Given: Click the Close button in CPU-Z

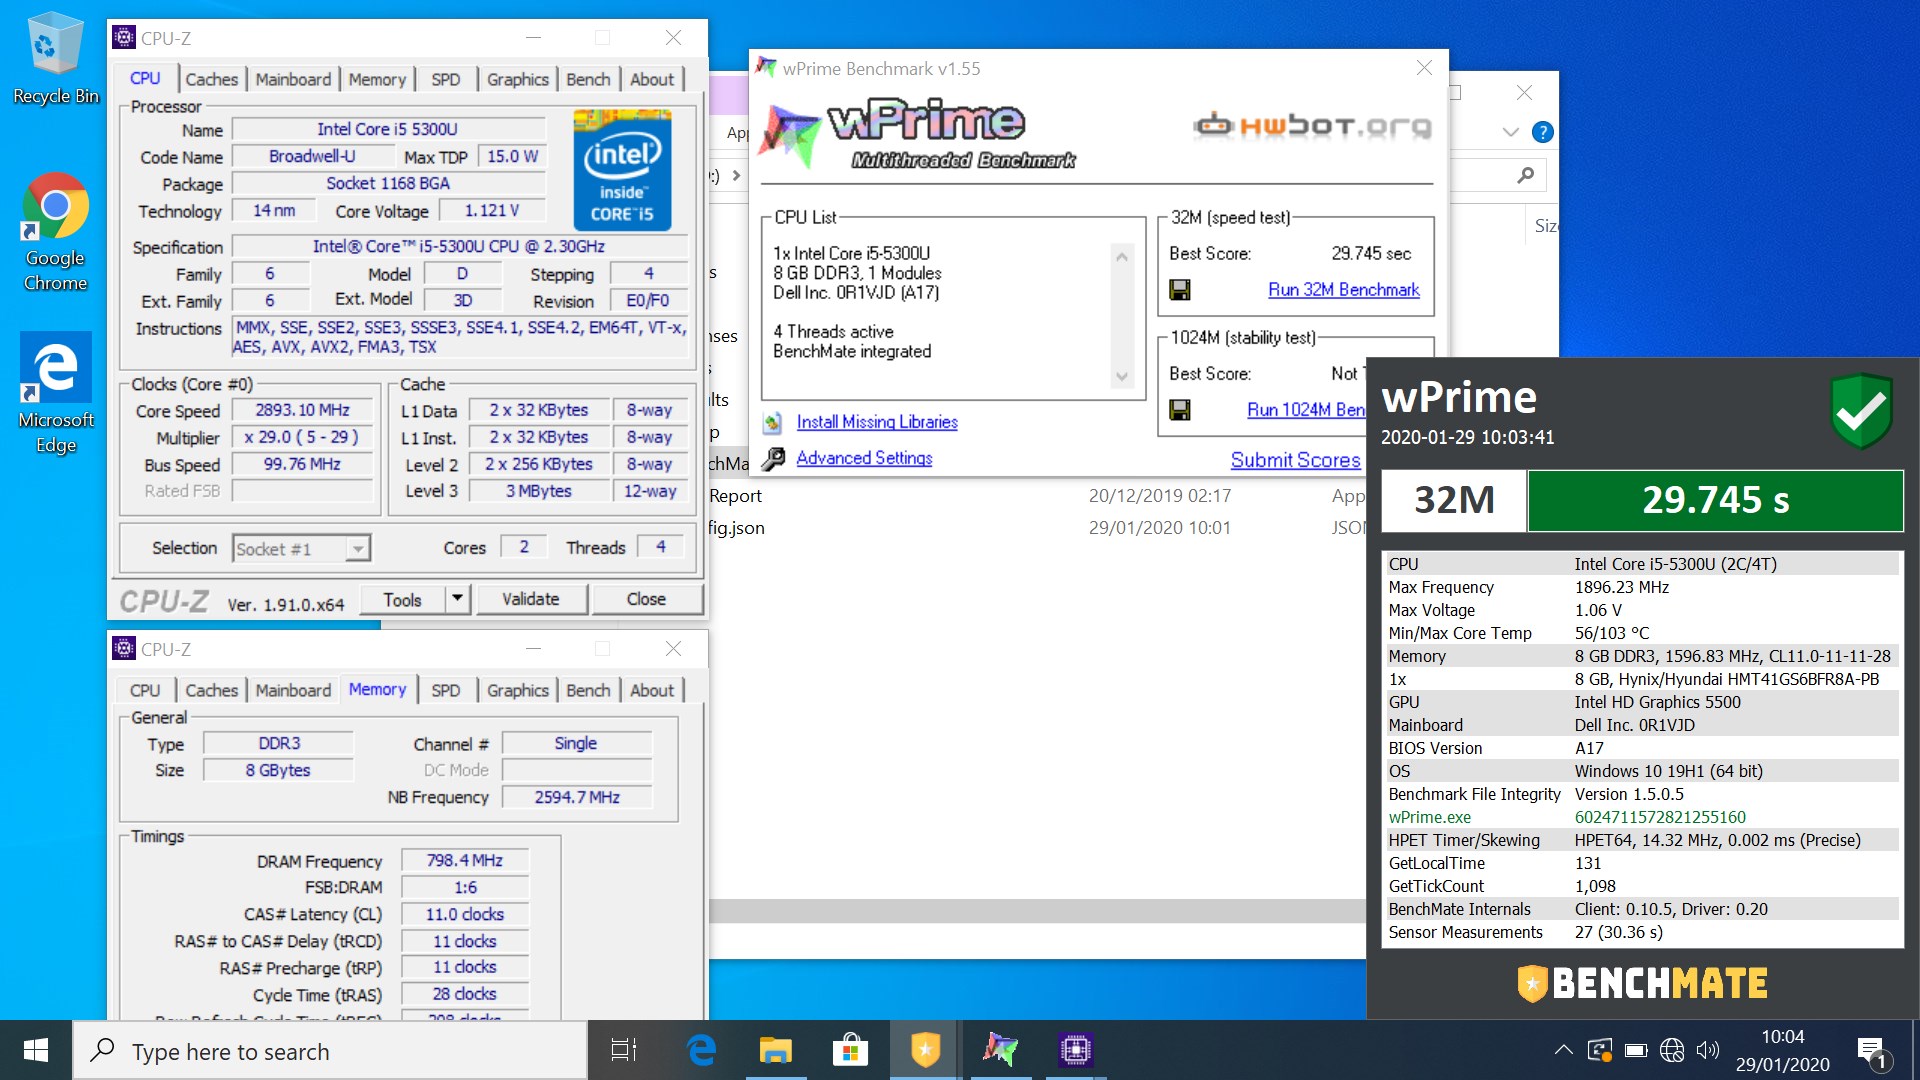Looking at the screenshot, I should point(646,599).
